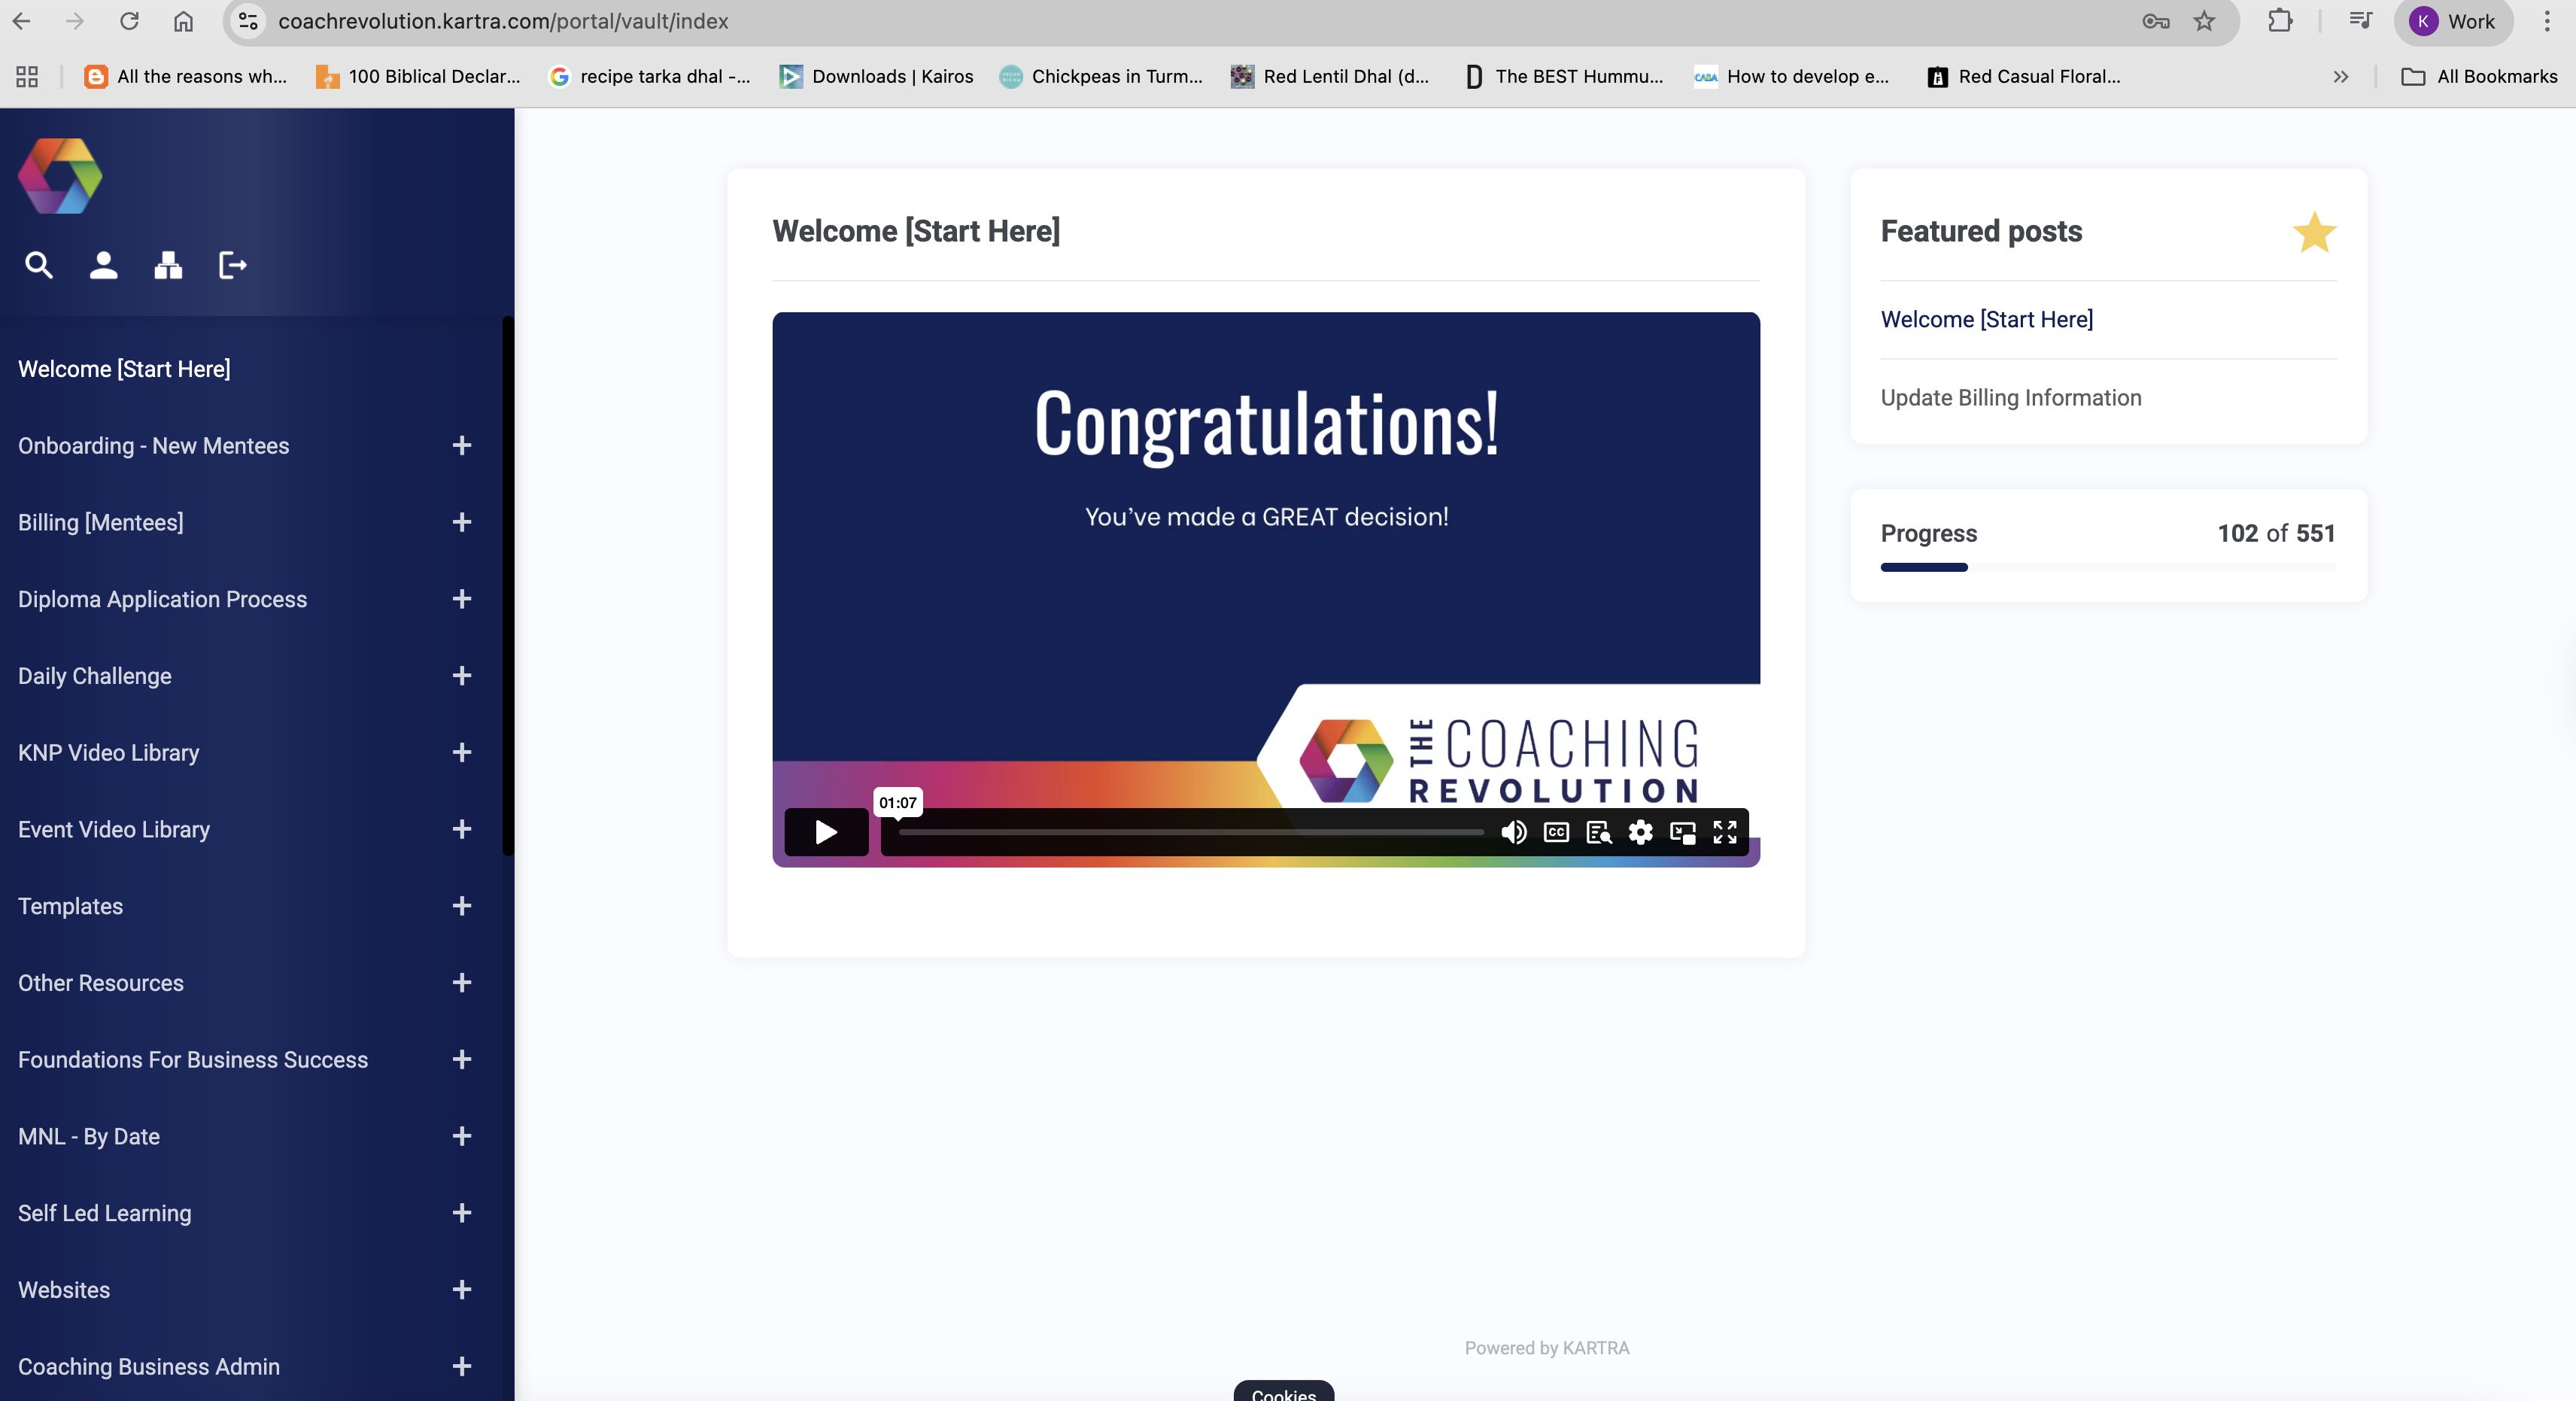2576x1401 pixels.
Task: Click the picture-in-picture icon on video
Action: pyautogui.click(x=1683, y=832)
